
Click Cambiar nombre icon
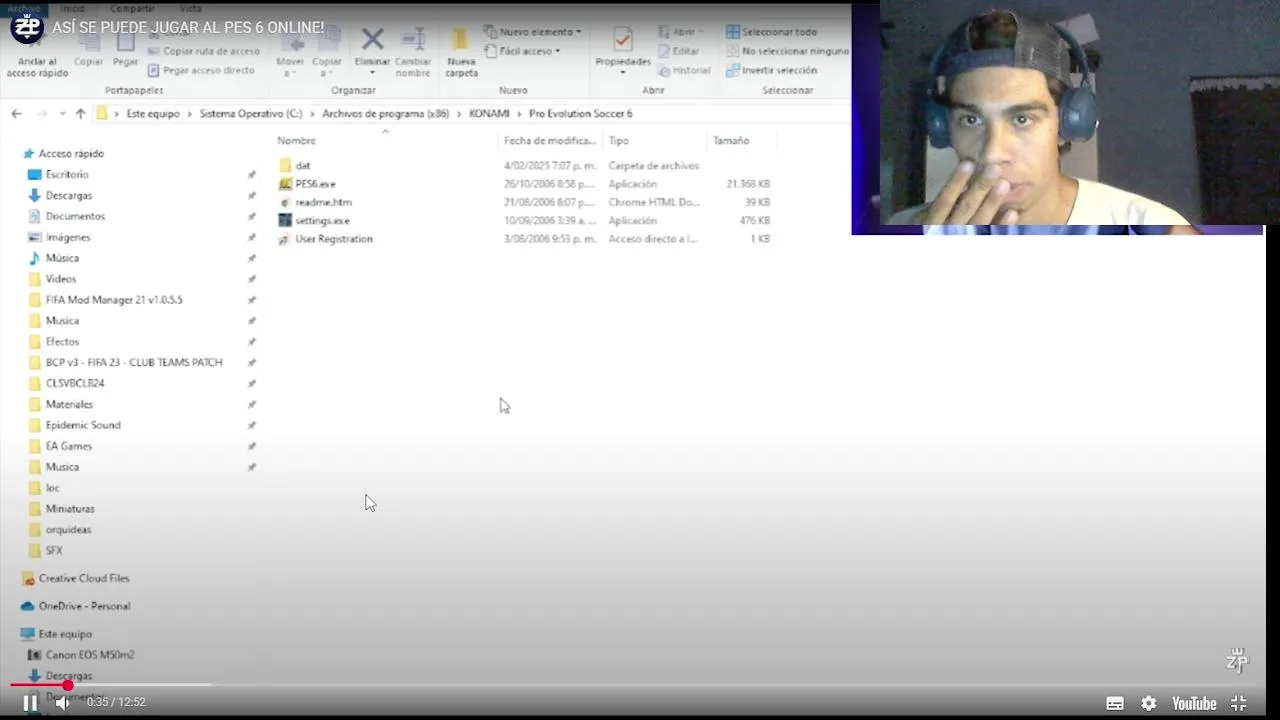pos(413,53)
